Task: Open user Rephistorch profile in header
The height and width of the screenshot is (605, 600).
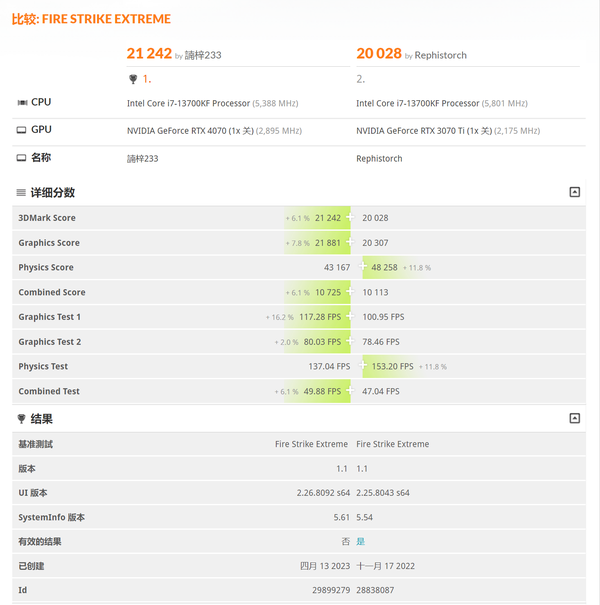Action: tap(441, 55)
